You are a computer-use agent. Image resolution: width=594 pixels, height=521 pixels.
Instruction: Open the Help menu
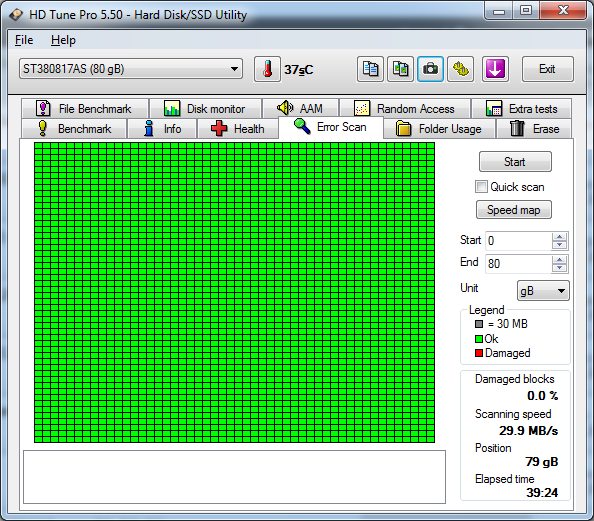coord(63,40)
